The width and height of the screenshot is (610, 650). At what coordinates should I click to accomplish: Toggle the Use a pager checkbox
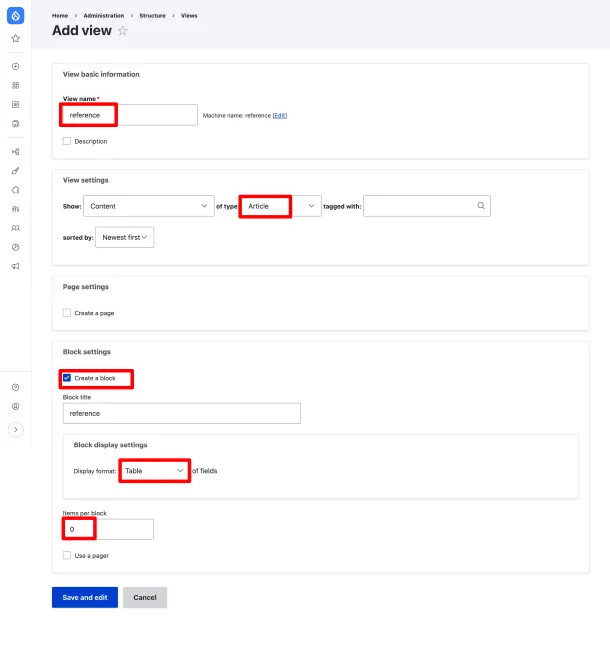point(67,555)
